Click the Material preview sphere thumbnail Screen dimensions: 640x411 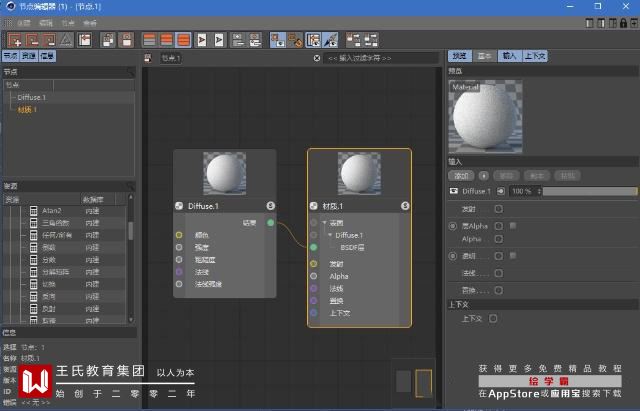485,116
